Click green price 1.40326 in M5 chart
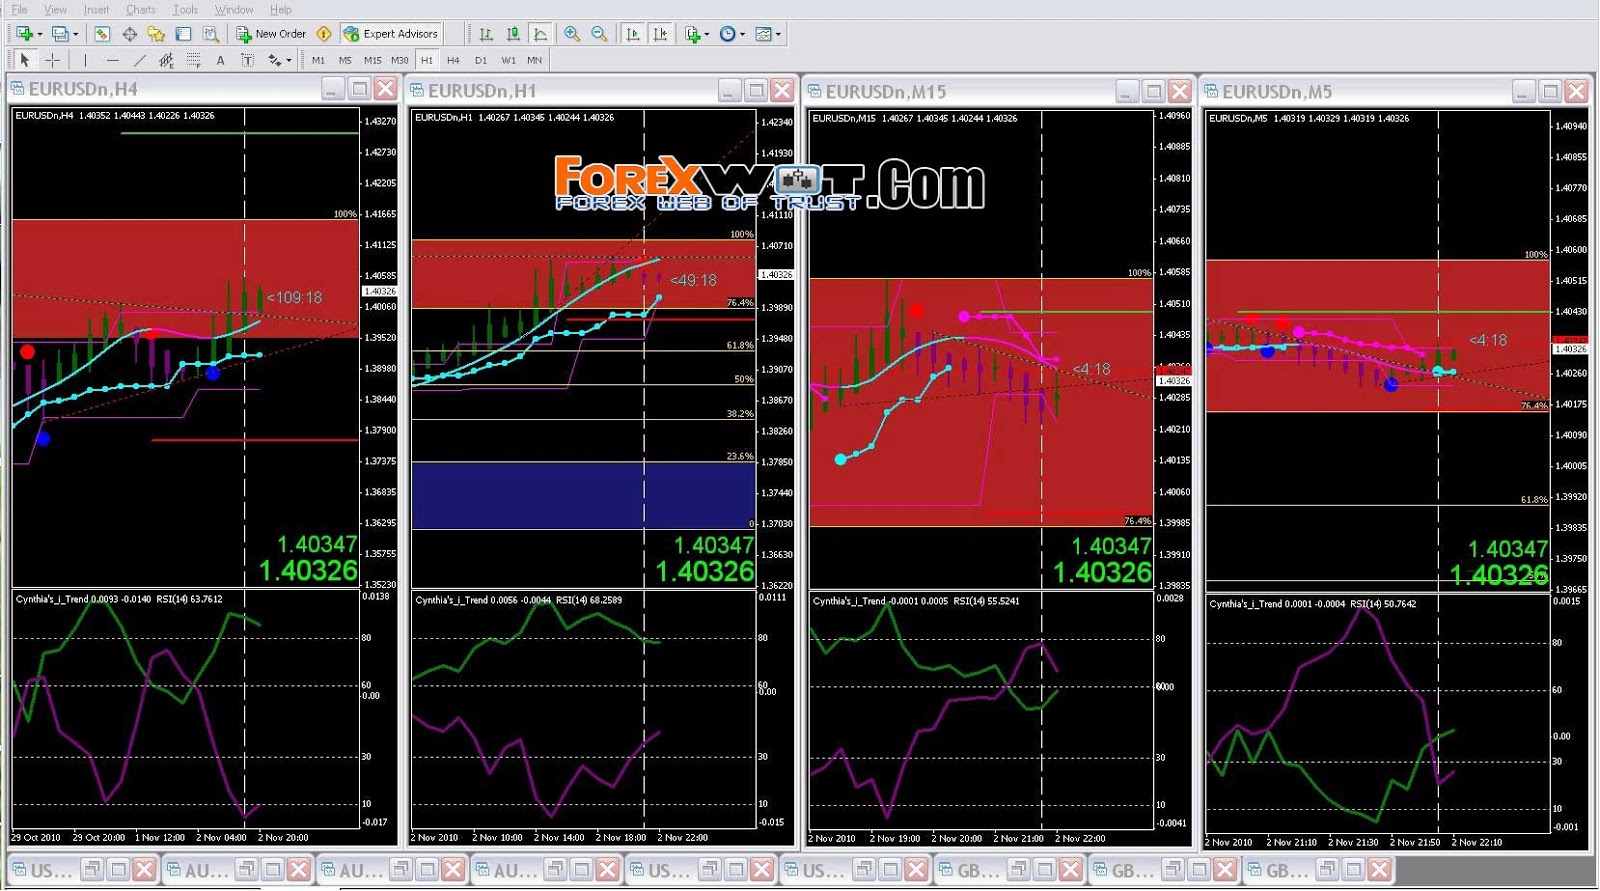This screenshot has height=891, width=1600. tap(1498, 575)
